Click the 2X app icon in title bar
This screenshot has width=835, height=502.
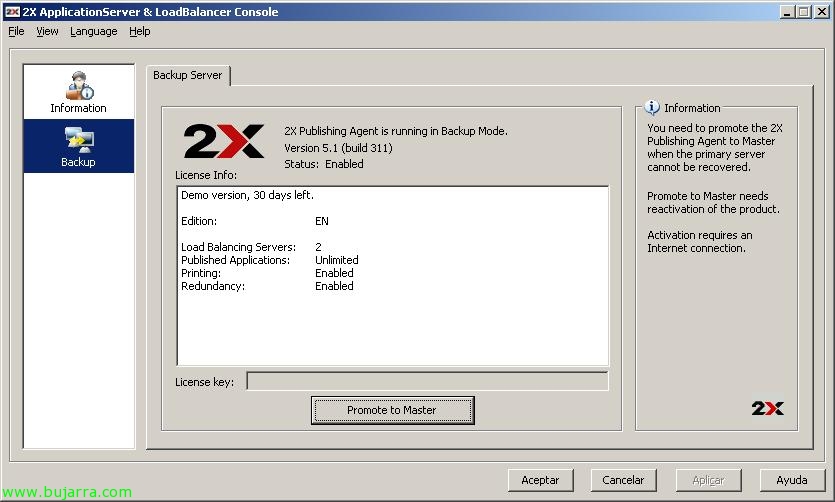coord(12,12)
